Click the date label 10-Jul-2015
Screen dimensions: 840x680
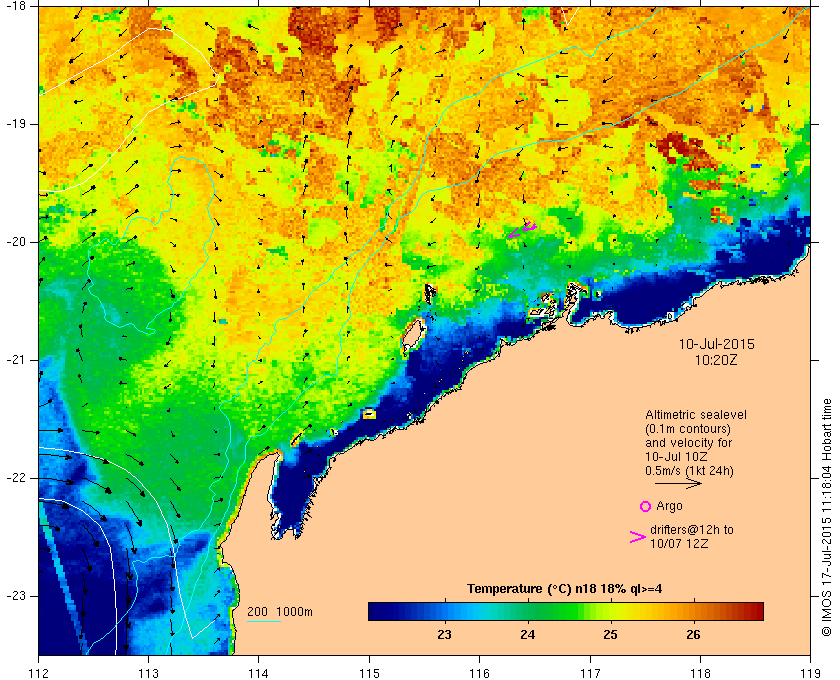point(716,344)
